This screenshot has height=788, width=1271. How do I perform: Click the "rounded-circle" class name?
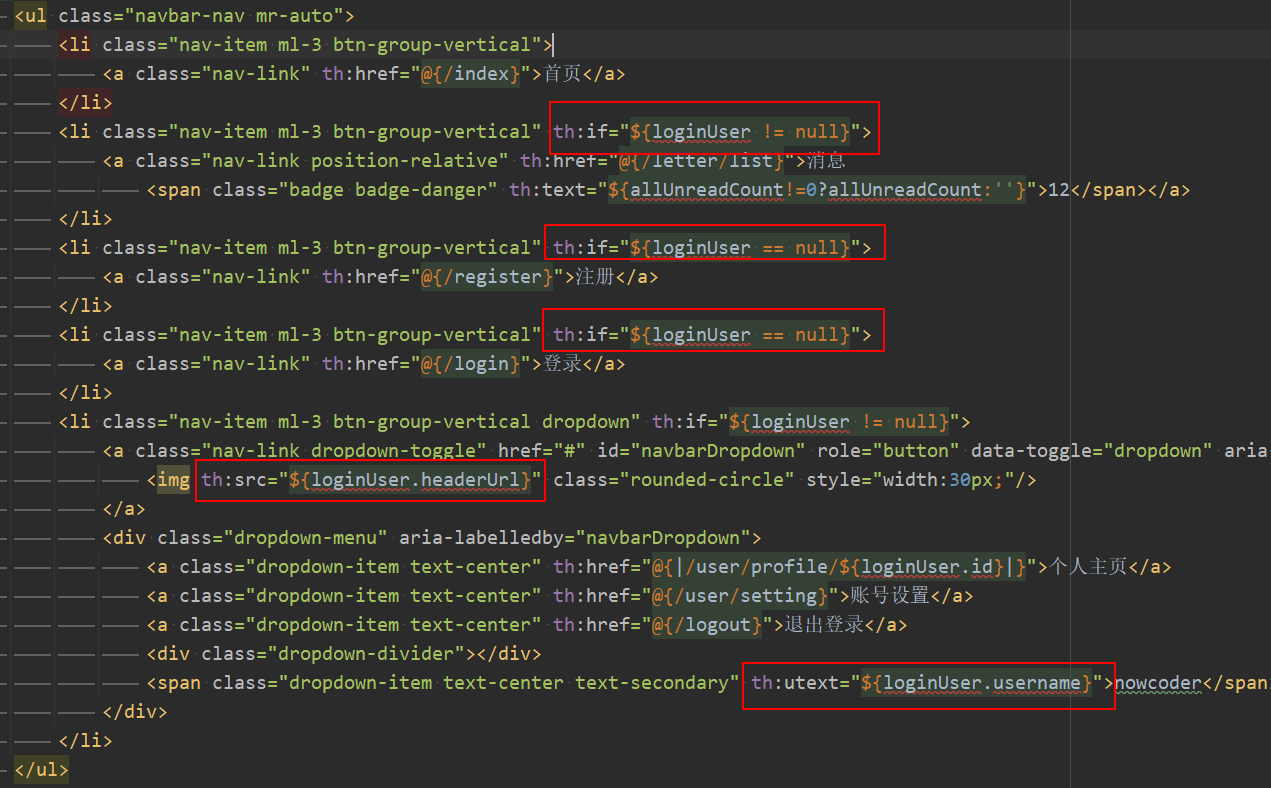(x=706, y=479)
